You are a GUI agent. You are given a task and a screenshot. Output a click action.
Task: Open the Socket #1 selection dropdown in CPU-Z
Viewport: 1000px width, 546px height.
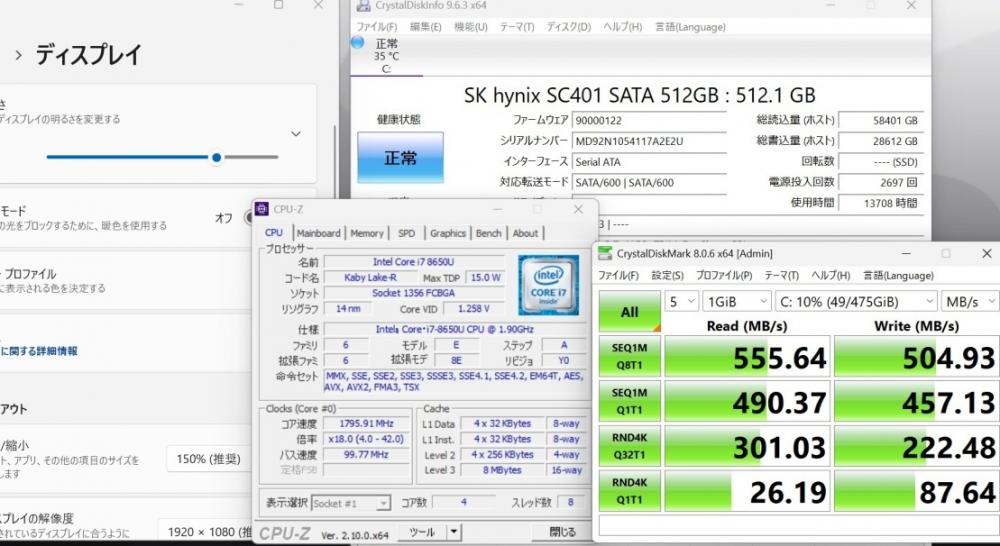point(351,503)
